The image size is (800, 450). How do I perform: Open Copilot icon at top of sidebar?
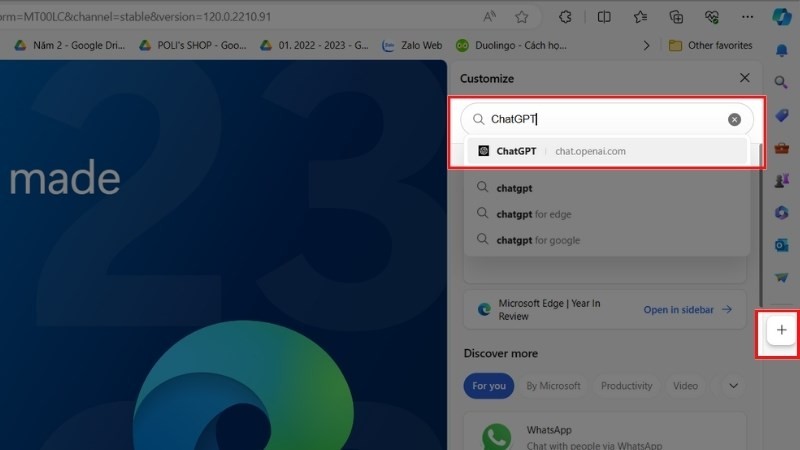click(782, 16)
